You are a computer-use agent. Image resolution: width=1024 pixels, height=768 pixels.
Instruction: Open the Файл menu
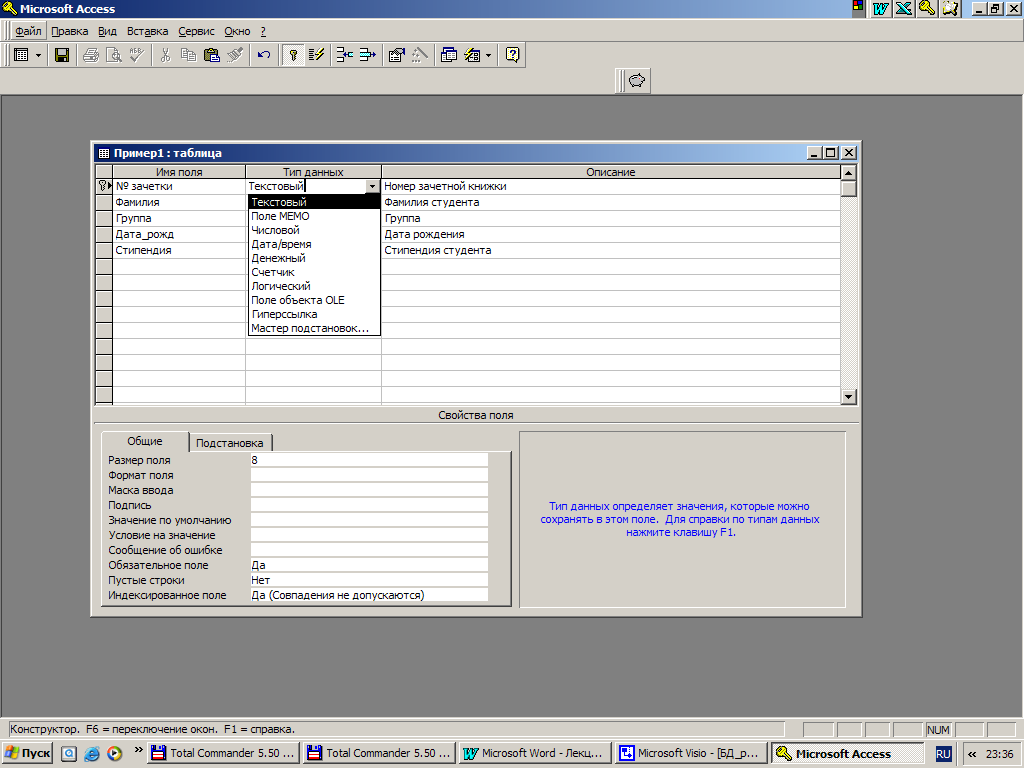tap(28, 31)
